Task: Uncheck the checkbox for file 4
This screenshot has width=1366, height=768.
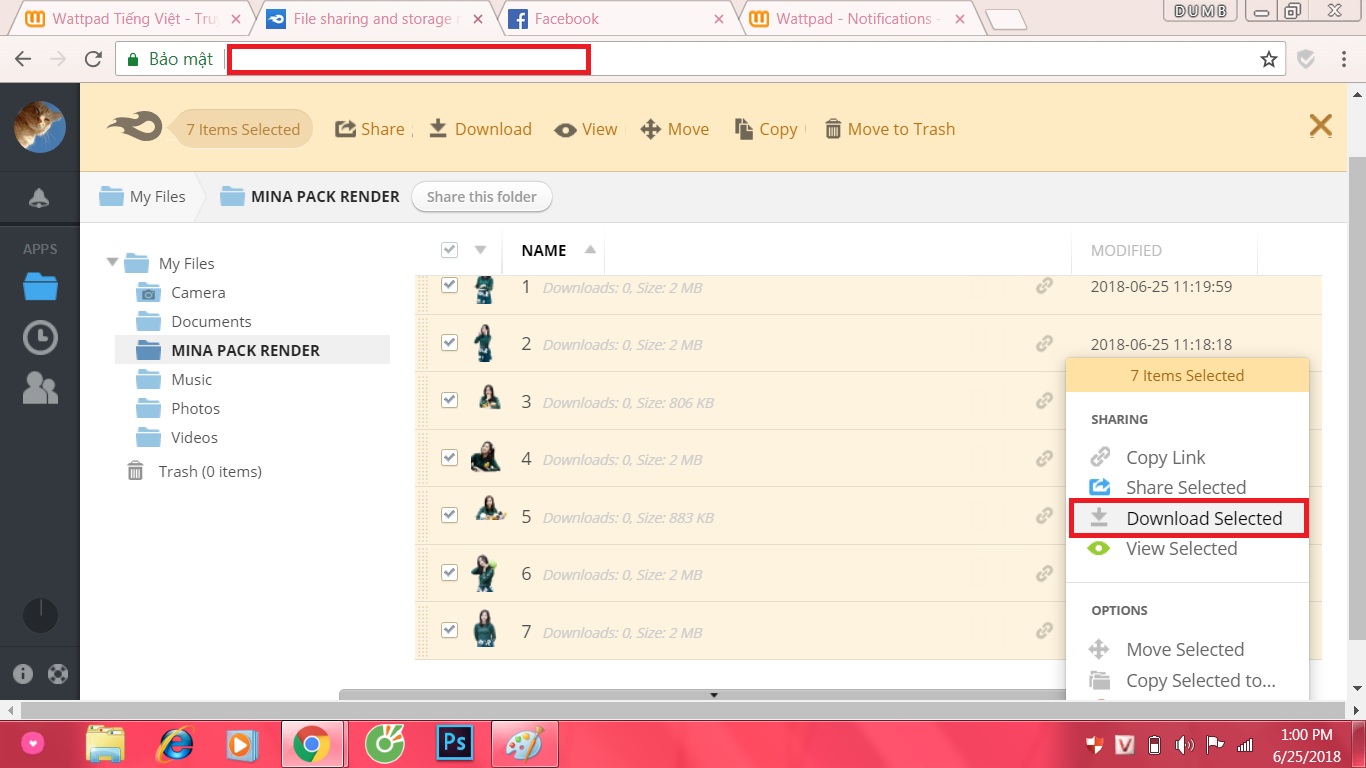Action: (449, 457)
